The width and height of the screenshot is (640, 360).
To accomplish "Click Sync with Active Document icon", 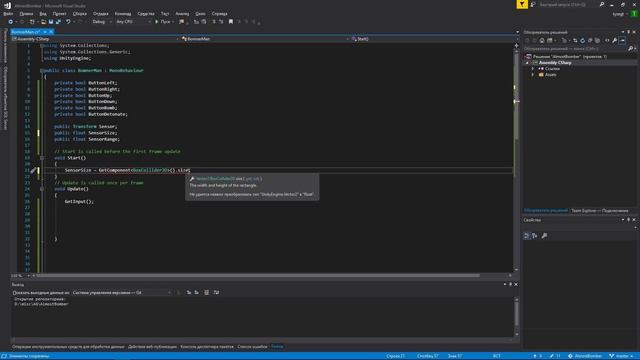I will click(x=575, y=40).
